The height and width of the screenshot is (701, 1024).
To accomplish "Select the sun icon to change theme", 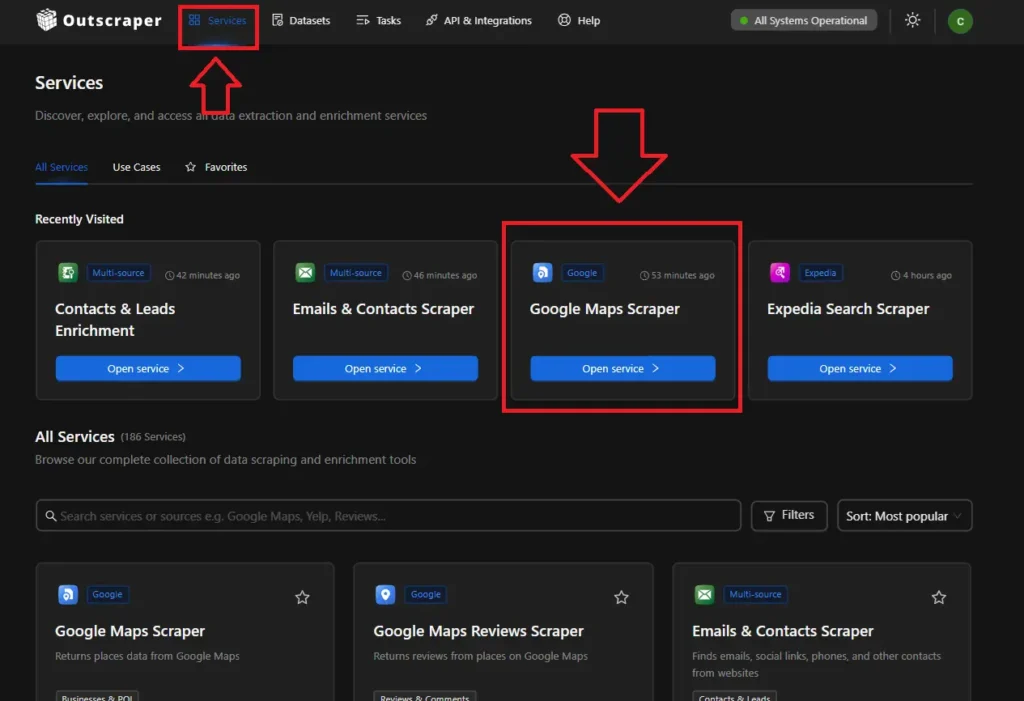I will coord(912,19).
